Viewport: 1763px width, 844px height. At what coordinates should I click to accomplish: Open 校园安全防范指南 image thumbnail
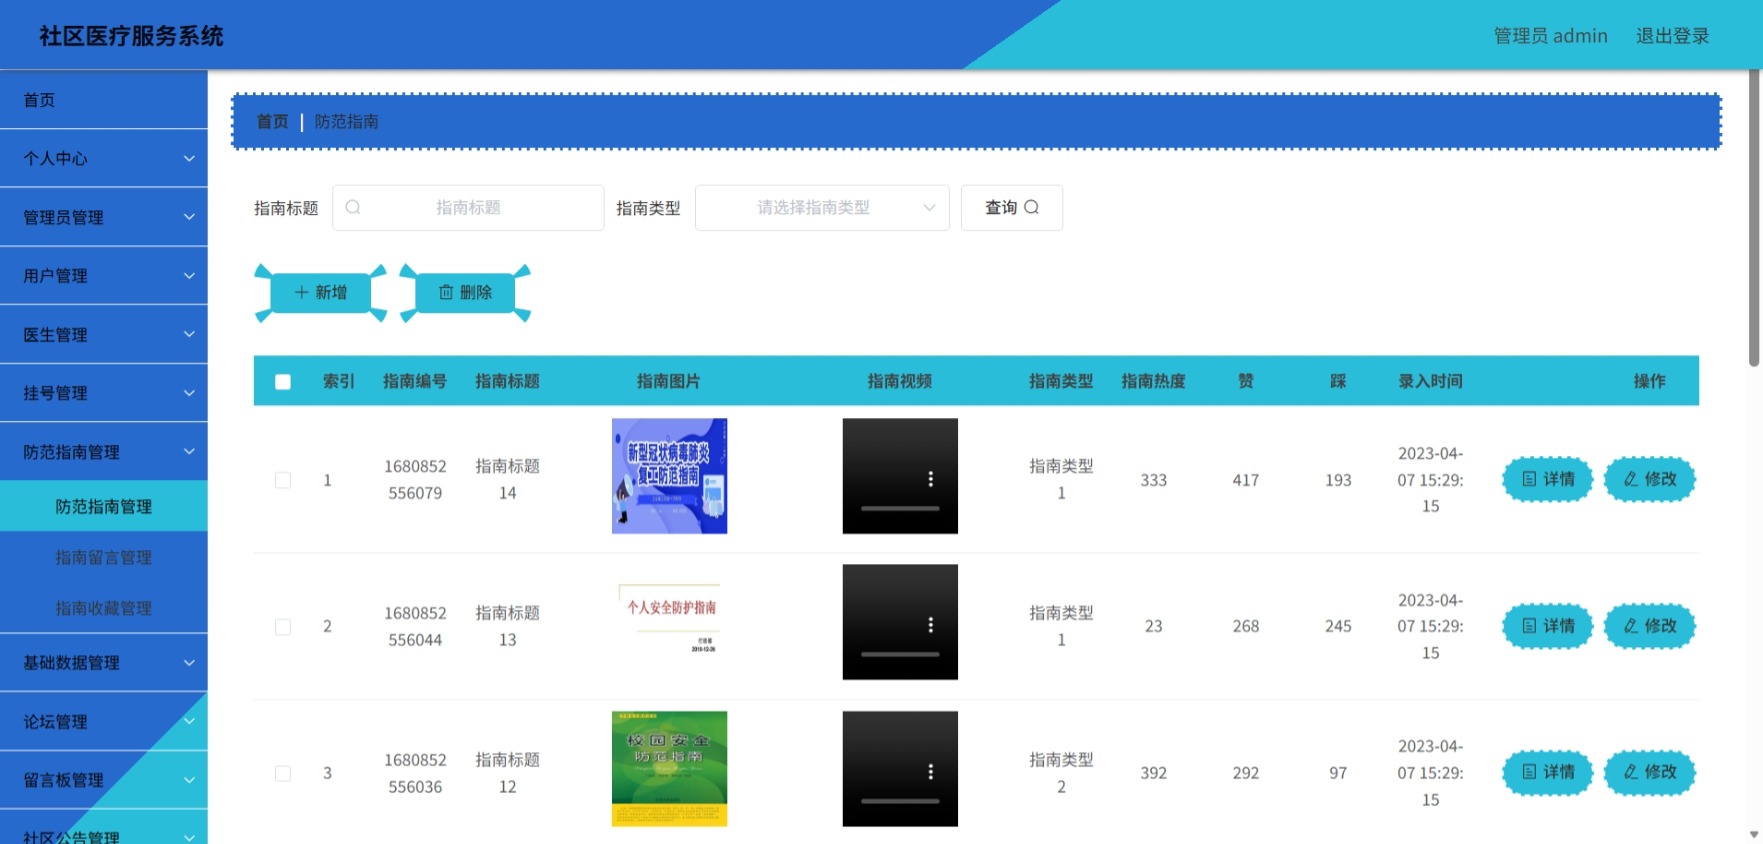(x=669, y=769)
